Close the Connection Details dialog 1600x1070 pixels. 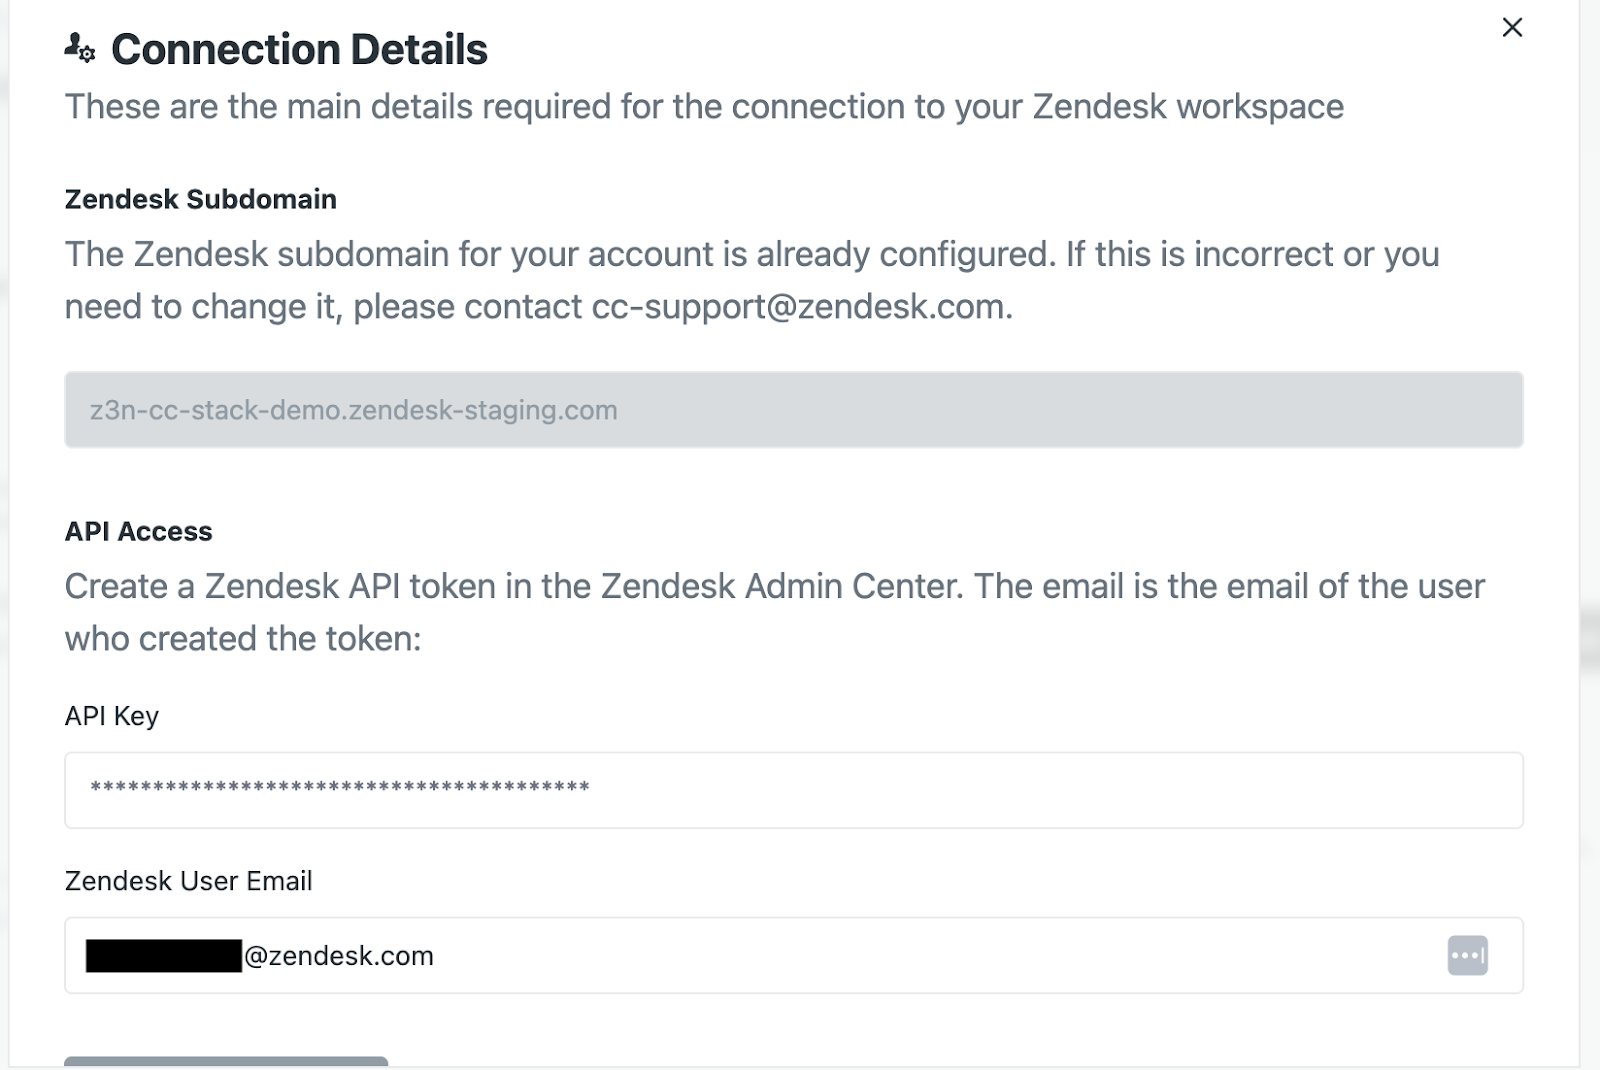click(1512, 28)
